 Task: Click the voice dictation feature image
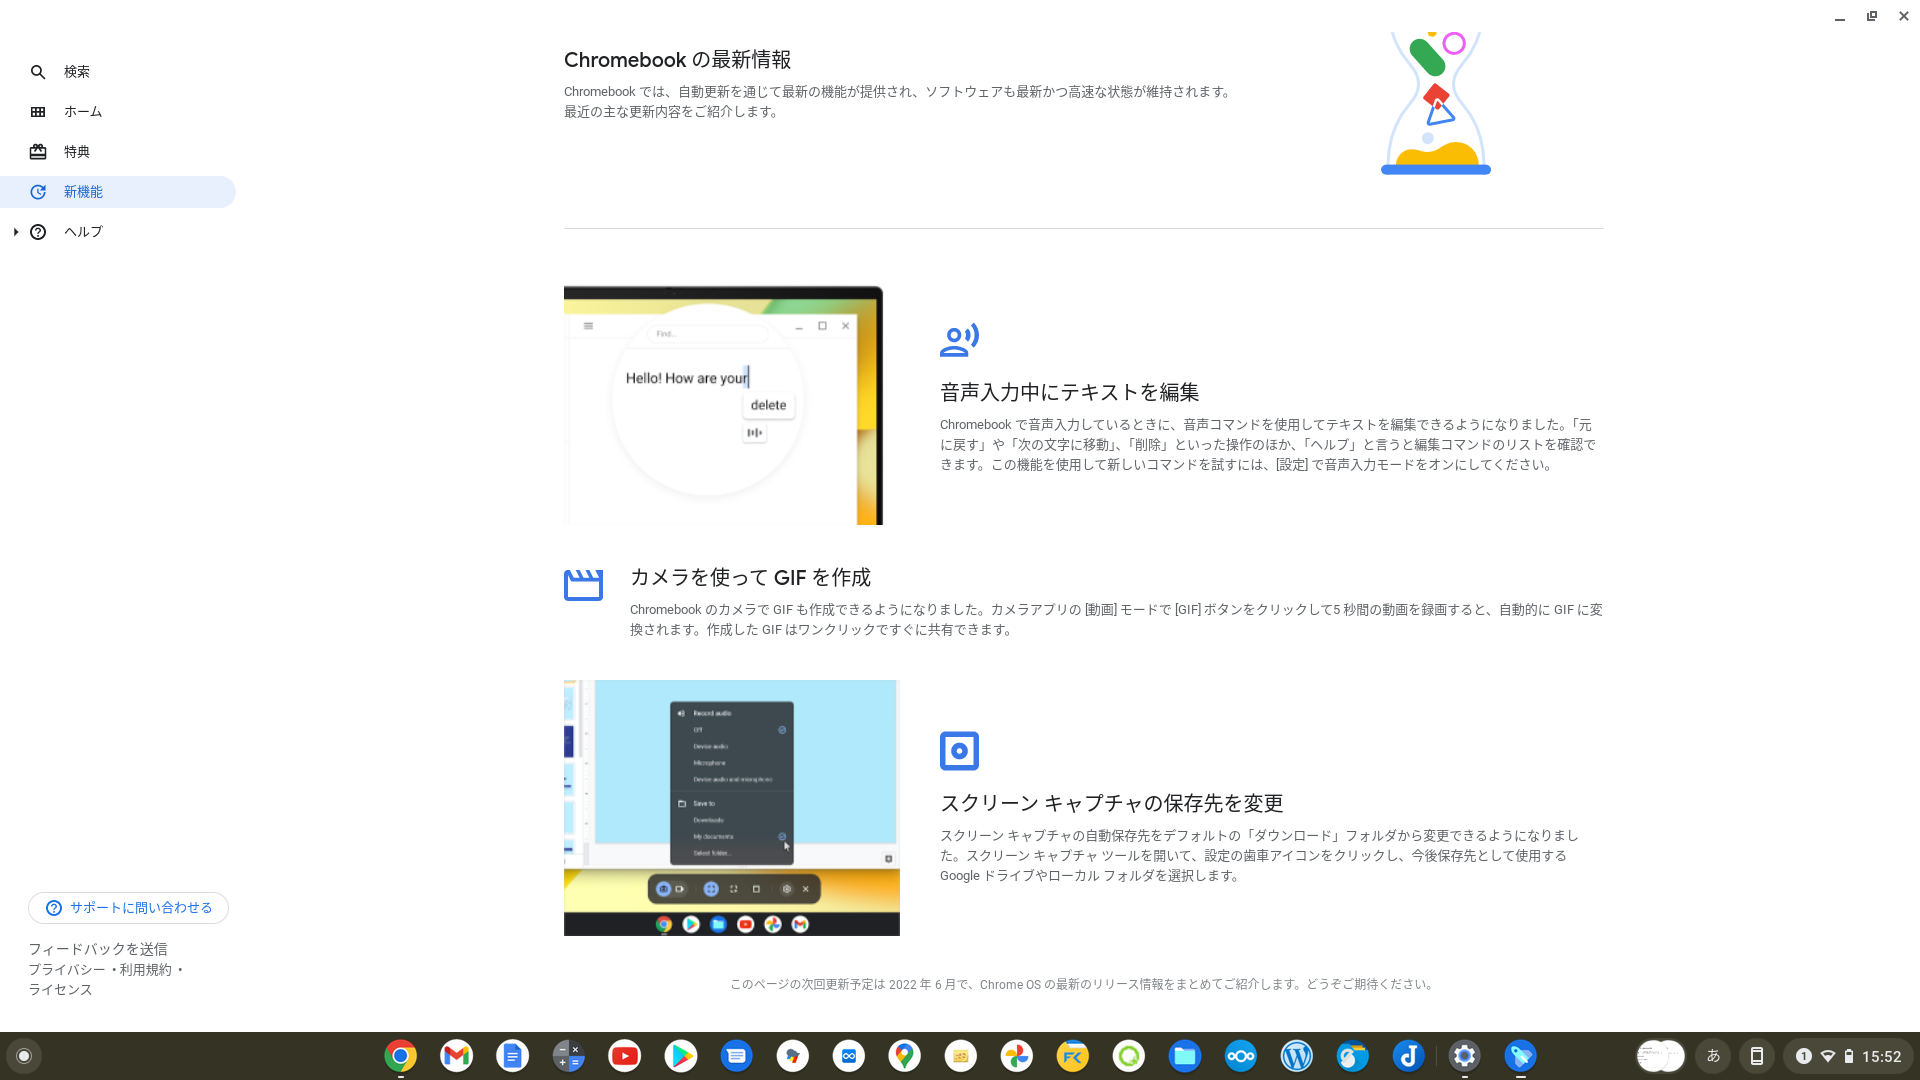pyautogui.click(x=723, y=405)
